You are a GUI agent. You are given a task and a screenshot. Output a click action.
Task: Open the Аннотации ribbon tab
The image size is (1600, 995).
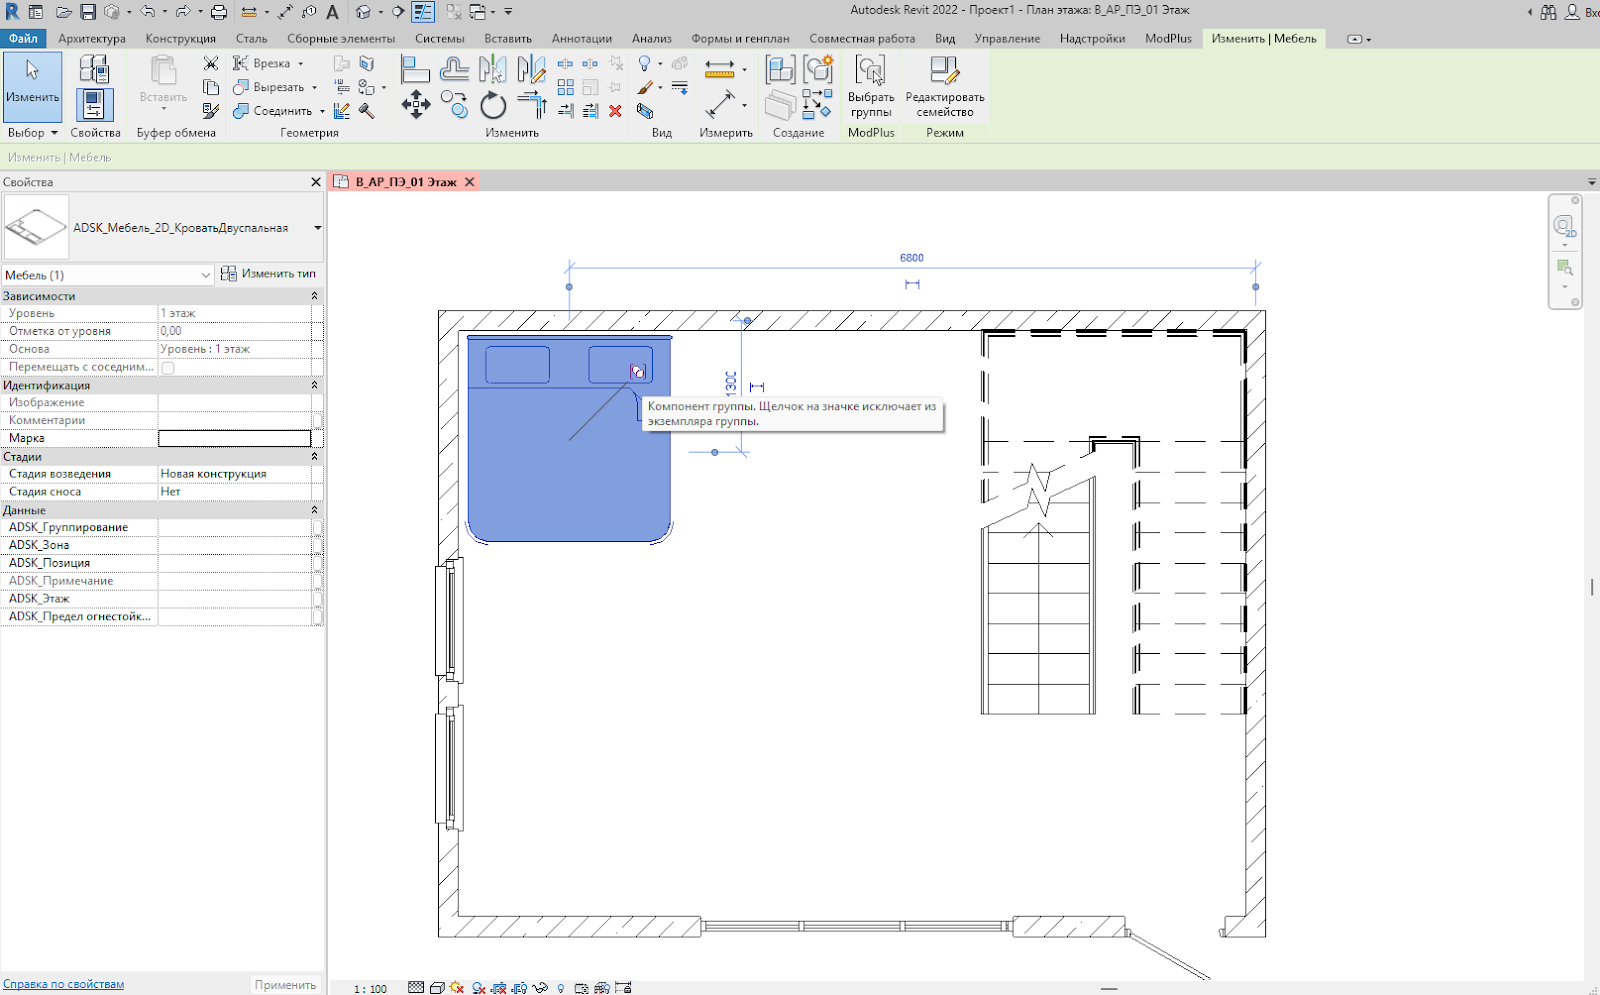pyautogui.click(x=581, y=39)
